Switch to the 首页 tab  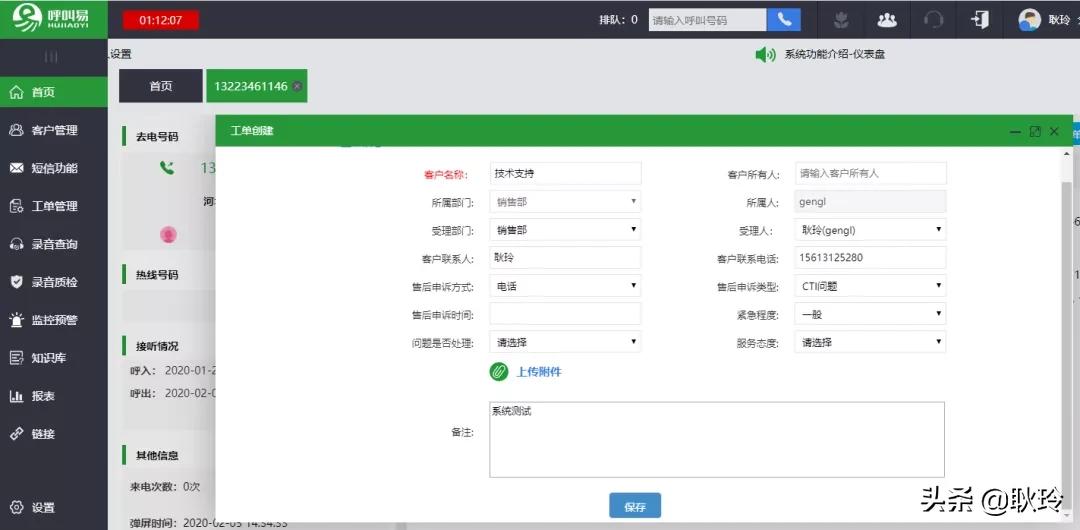(161, 86)
